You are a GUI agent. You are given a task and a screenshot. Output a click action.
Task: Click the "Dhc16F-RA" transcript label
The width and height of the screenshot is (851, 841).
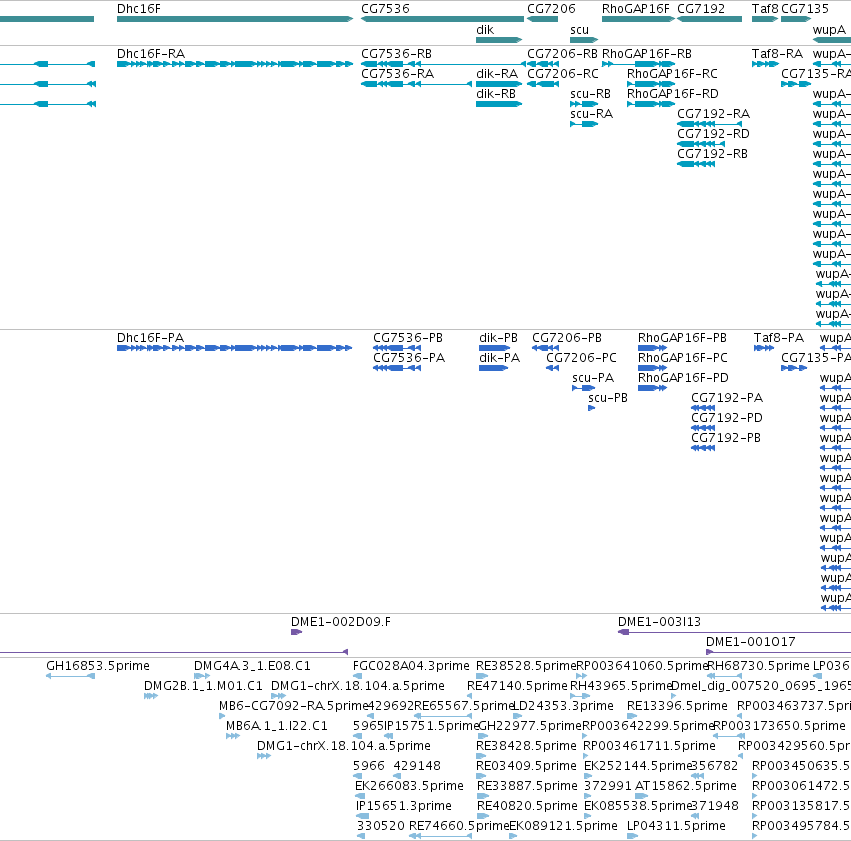[151, 54]
